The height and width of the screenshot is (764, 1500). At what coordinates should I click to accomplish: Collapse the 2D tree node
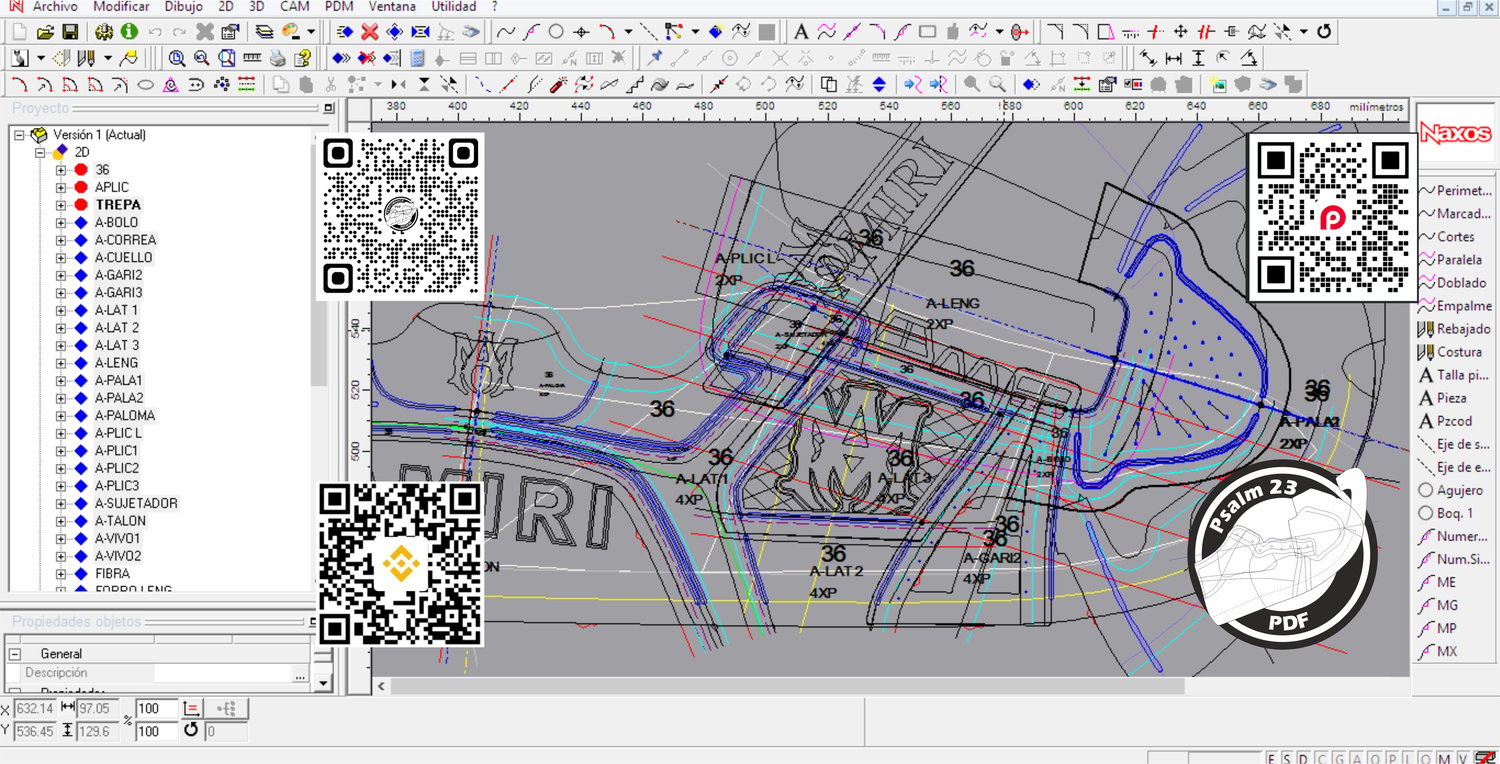point(40,152)
